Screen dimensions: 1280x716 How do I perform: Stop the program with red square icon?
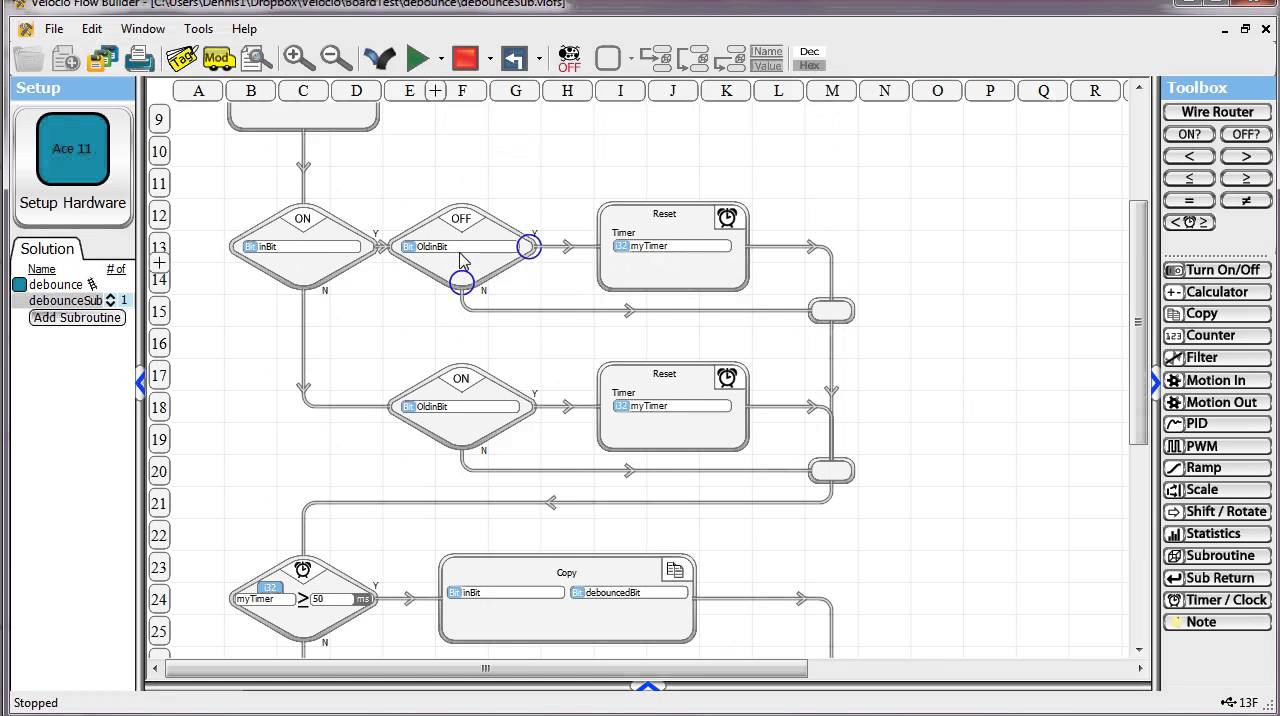pos(465,58)
